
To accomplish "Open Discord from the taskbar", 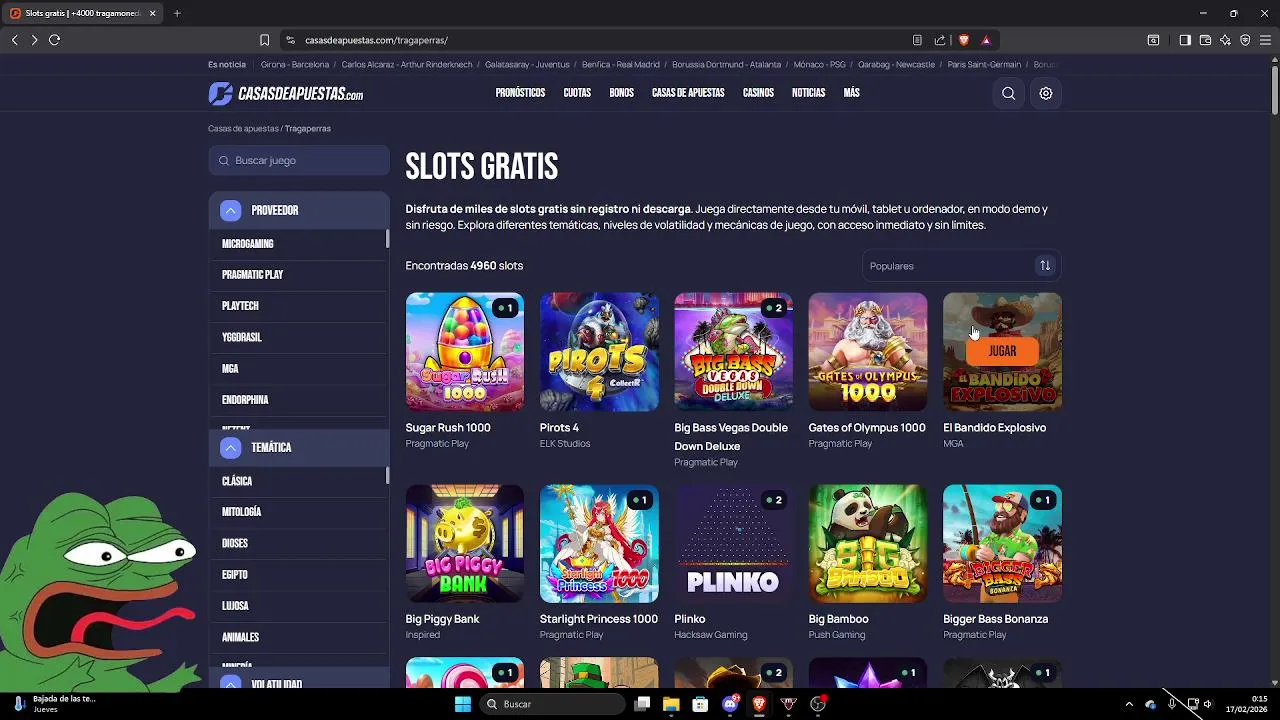I will click(x=731, y=704).
